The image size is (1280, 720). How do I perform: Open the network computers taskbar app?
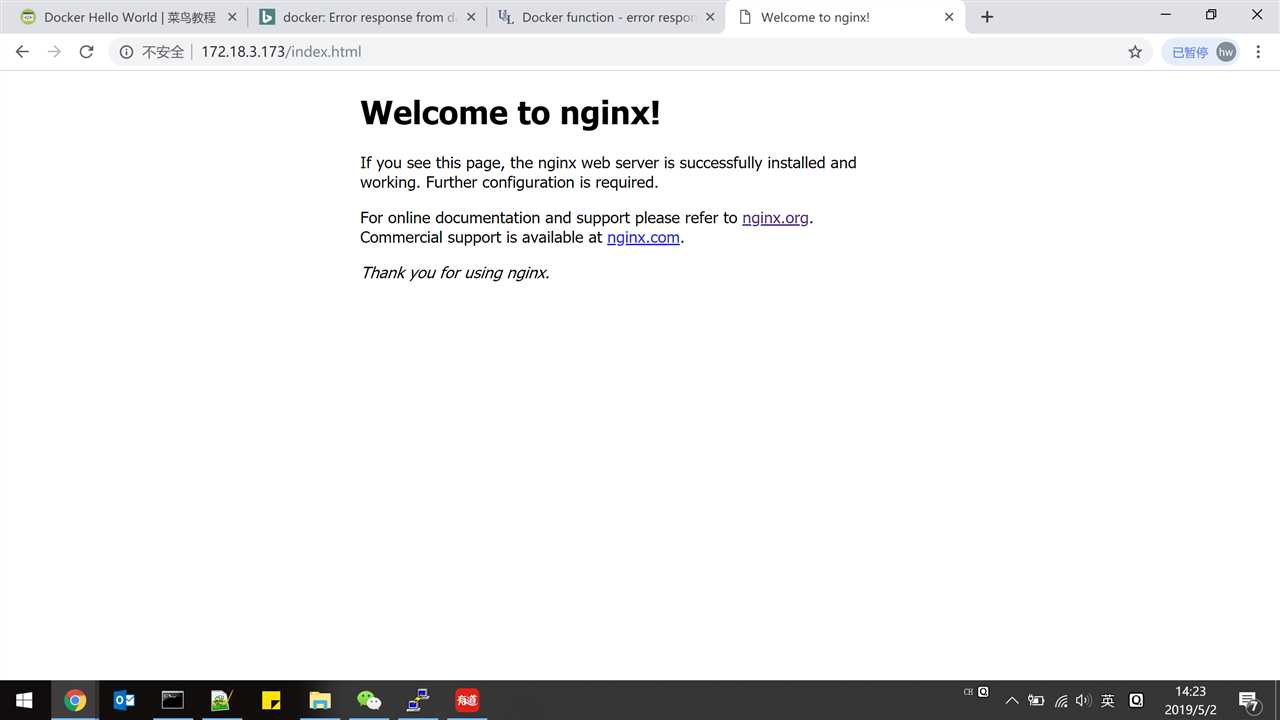click(x=417, y=700)
